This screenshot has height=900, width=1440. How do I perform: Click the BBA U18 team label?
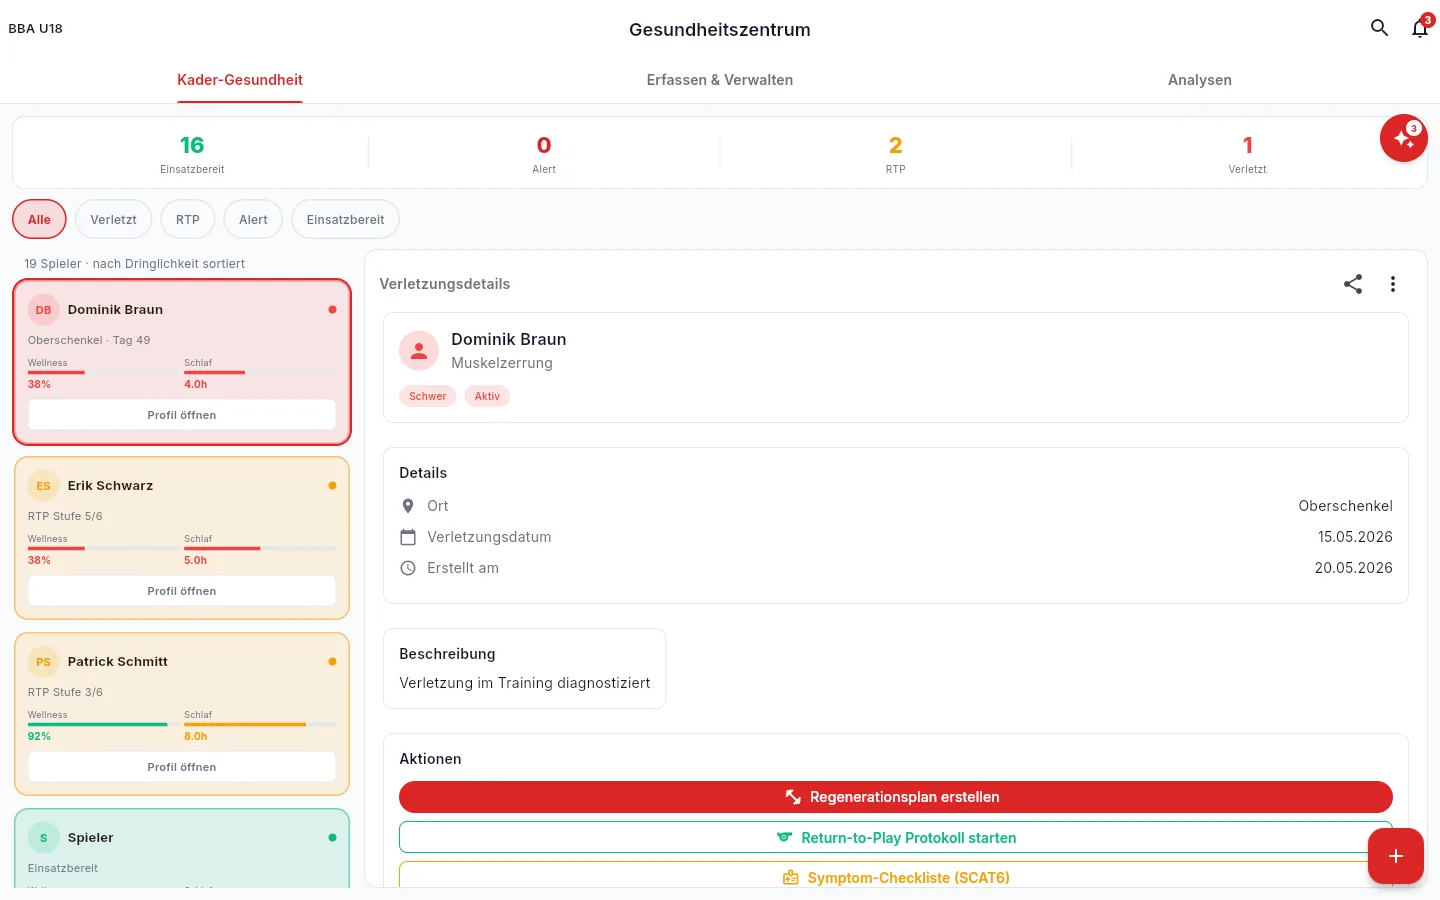point(36,28)
